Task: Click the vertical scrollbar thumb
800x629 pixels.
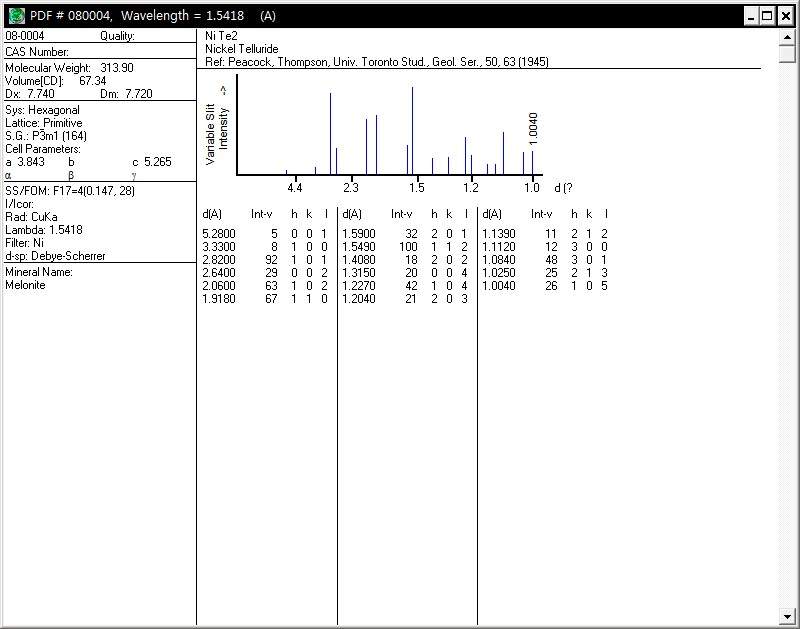Action: coord(787,54)
